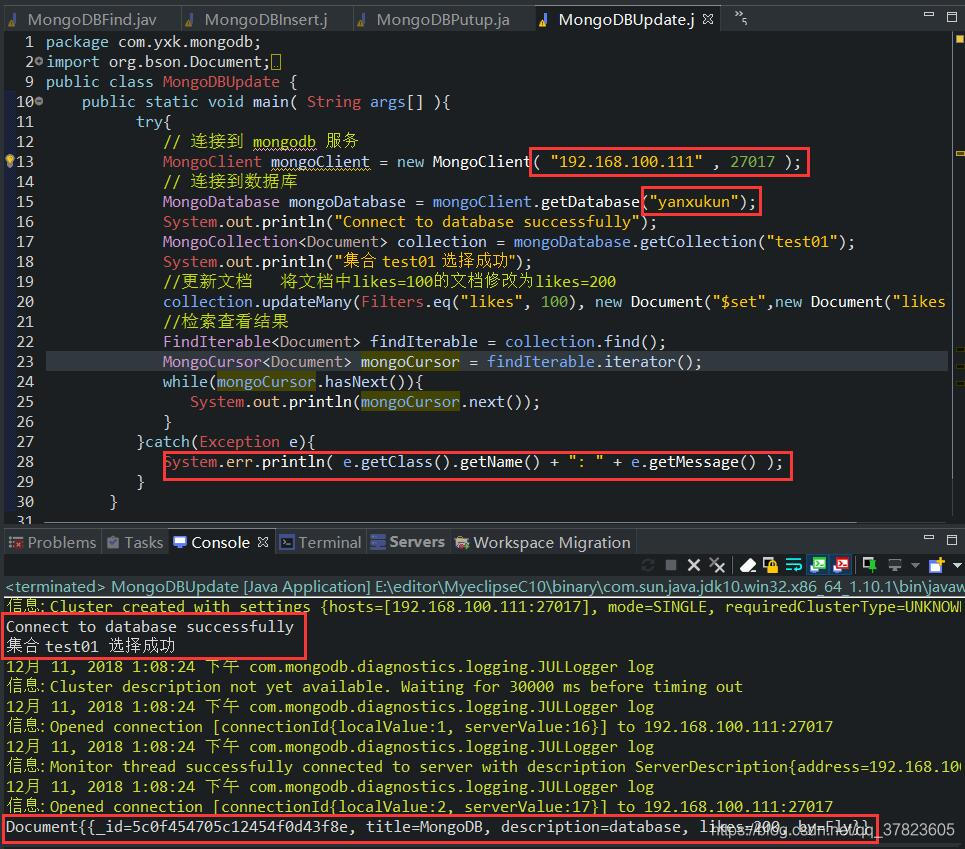Toggle show console on standard output
Viewport: 965px width, 849px height.
(818, 564)
